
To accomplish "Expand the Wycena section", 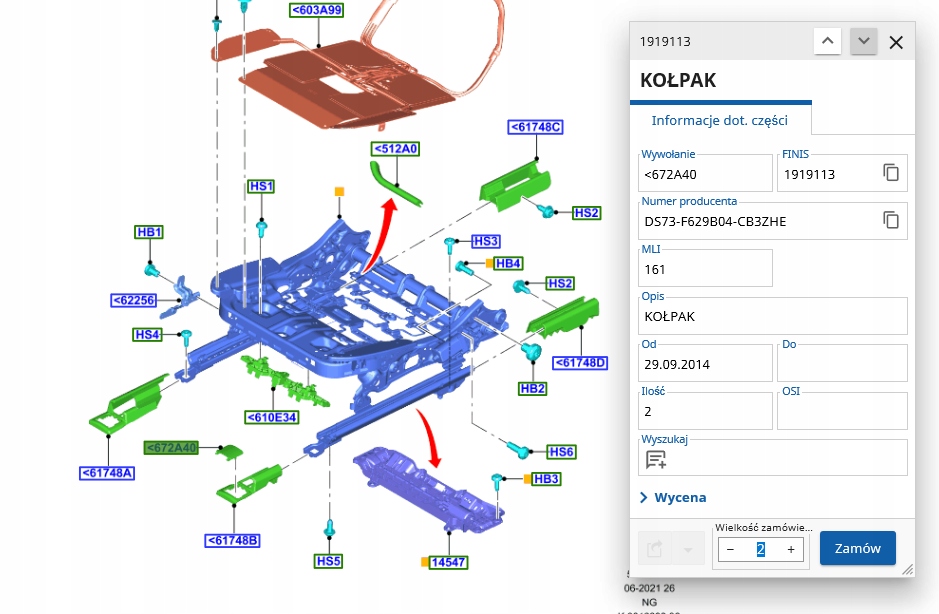I will pyautogui.click(x=674, y=497).
